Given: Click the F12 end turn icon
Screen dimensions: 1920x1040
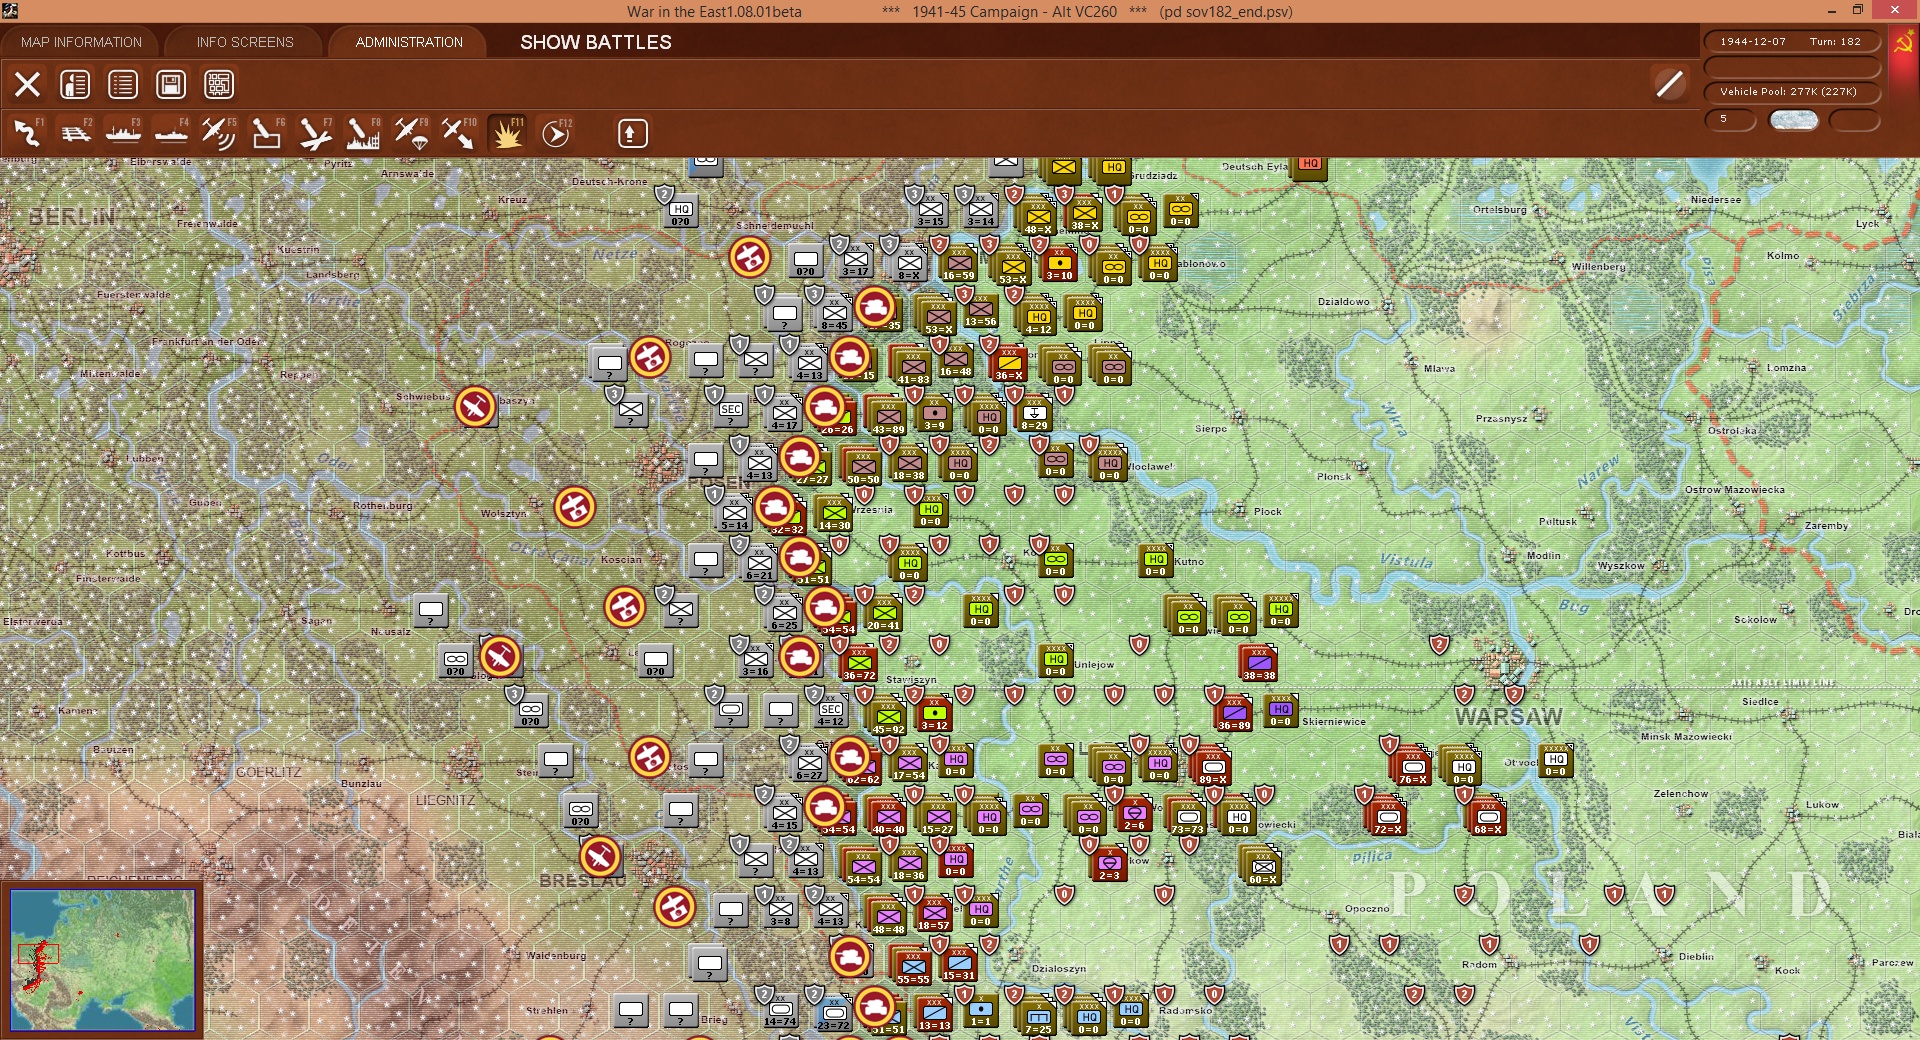Looking at the screenshot, I should pos(555,133).
